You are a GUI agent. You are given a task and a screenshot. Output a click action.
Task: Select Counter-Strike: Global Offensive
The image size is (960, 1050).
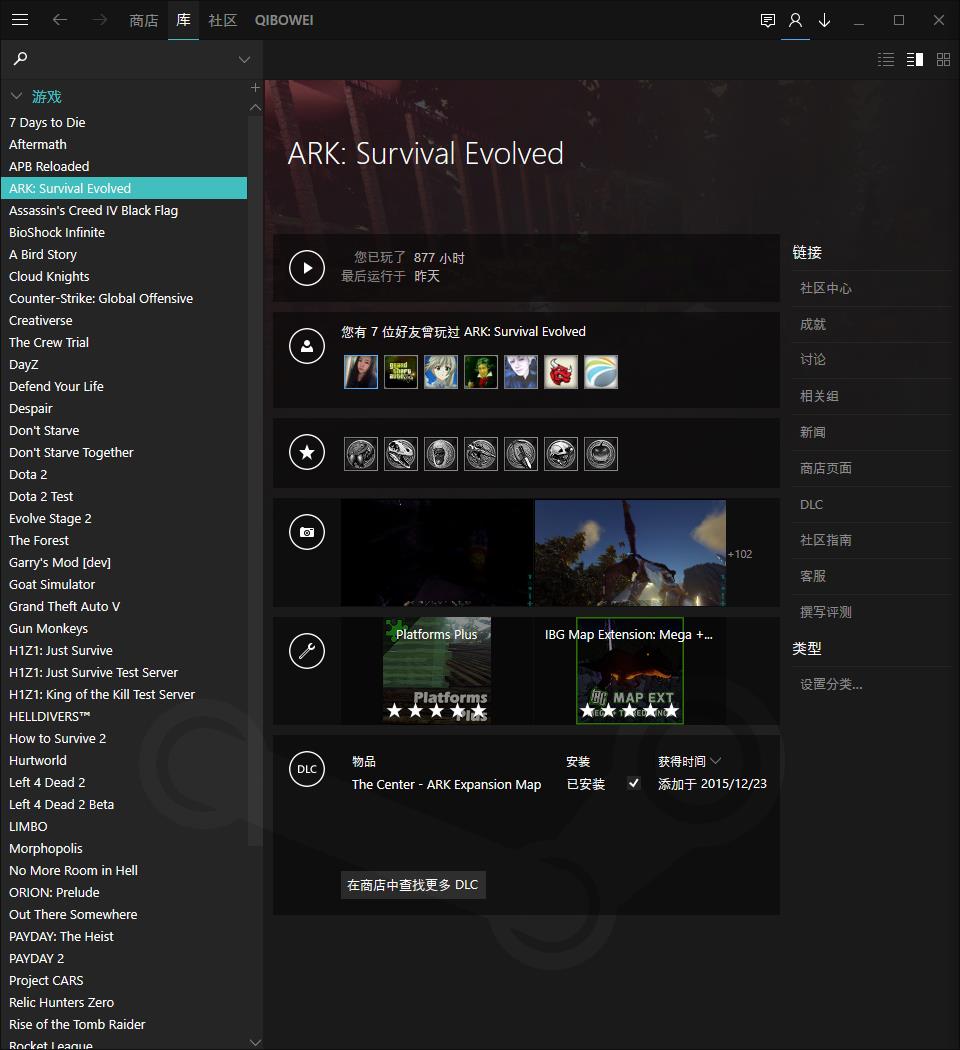[124, 299]
